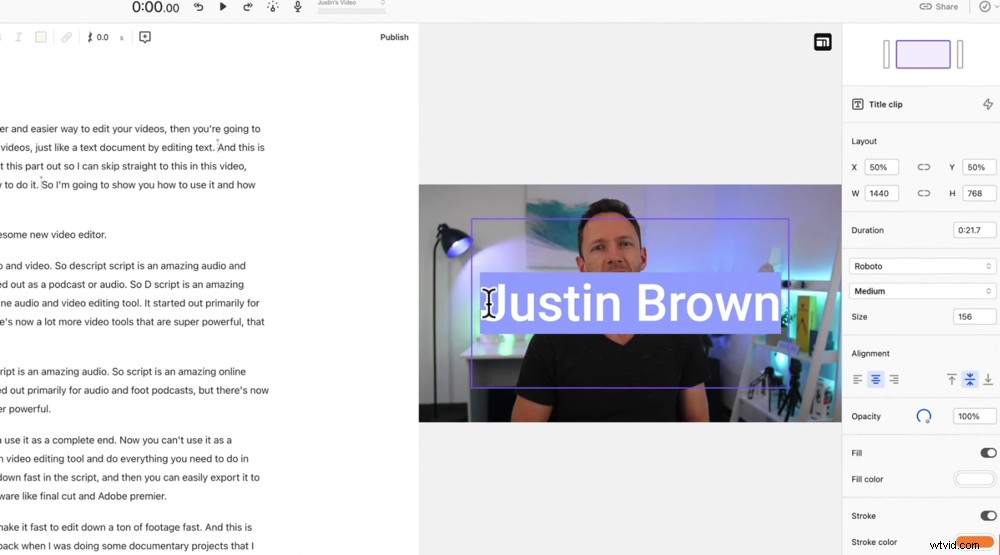1000x555 pixels.
Task: Click script text 'esome new video editor.'
Action: (54, 235)
